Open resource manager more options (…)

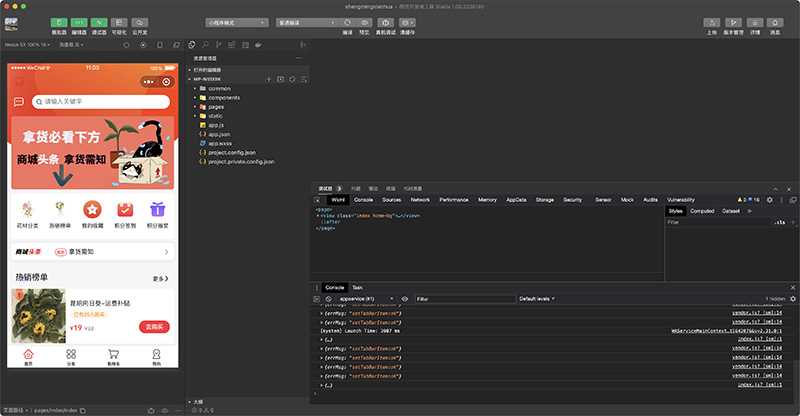(x=299, y=58)
